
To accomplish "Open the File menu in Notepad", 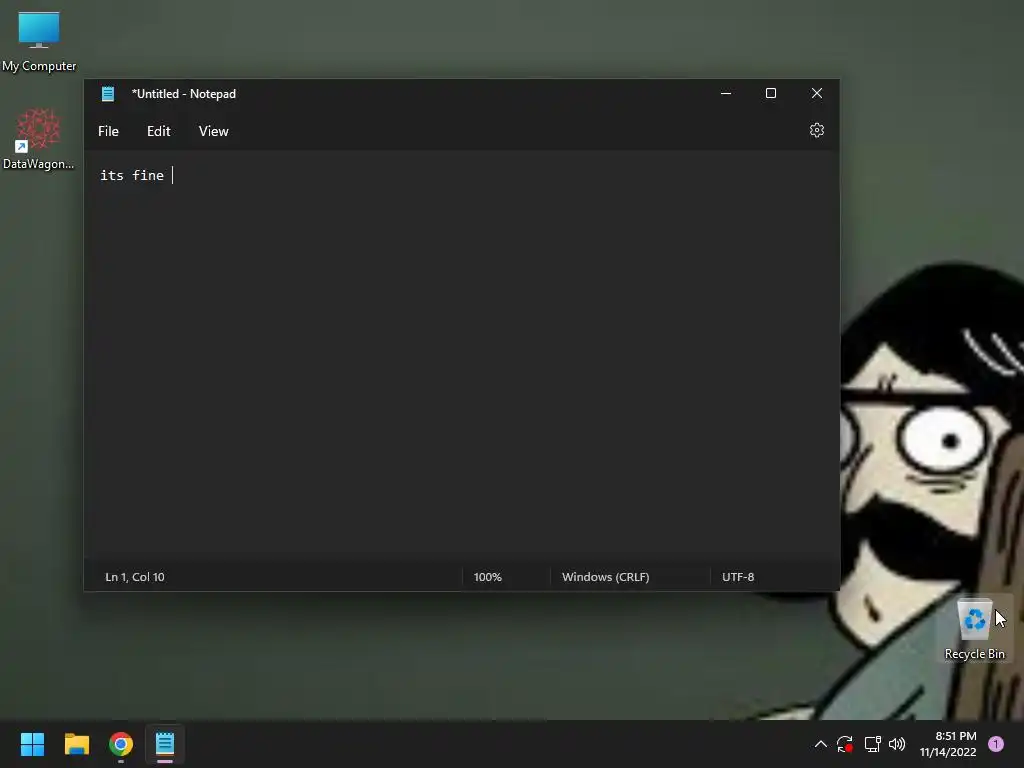I will (108, 131).
